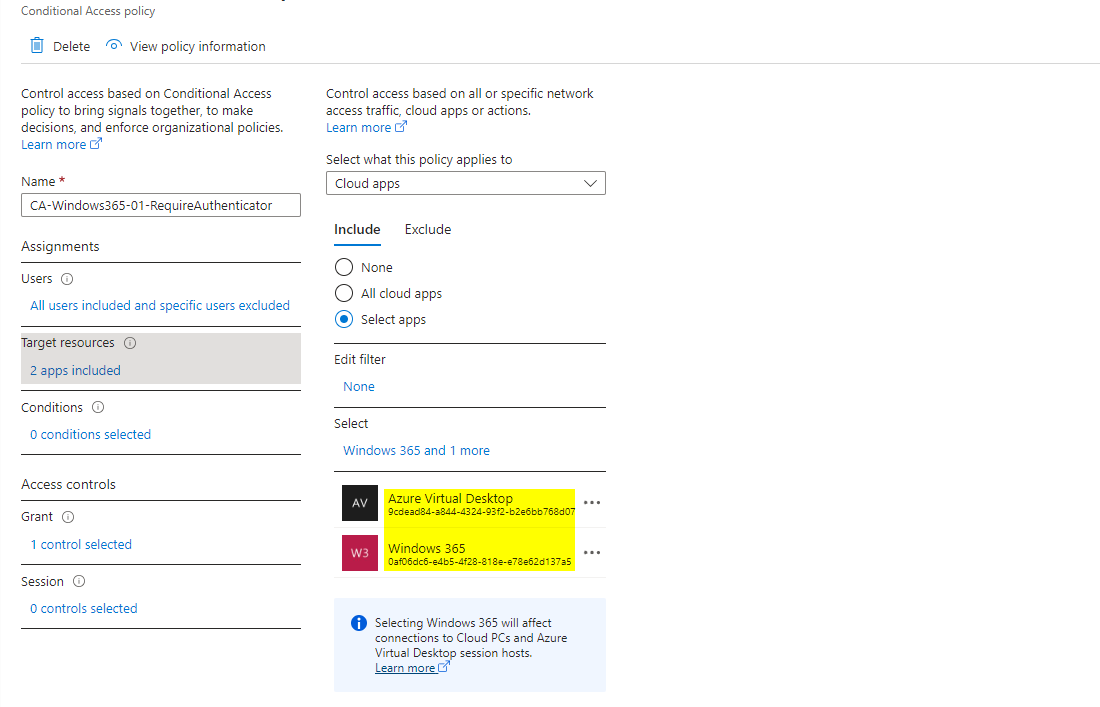Open info icon beside Target resources
The height and width of the screenshot is (707, 1100).
[x=130, y=343]
